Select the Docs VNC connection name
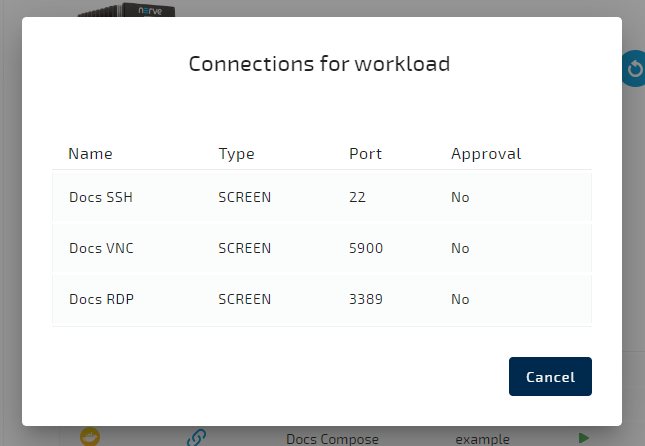Viewport: 645px width, 446px height. [101, 248]
